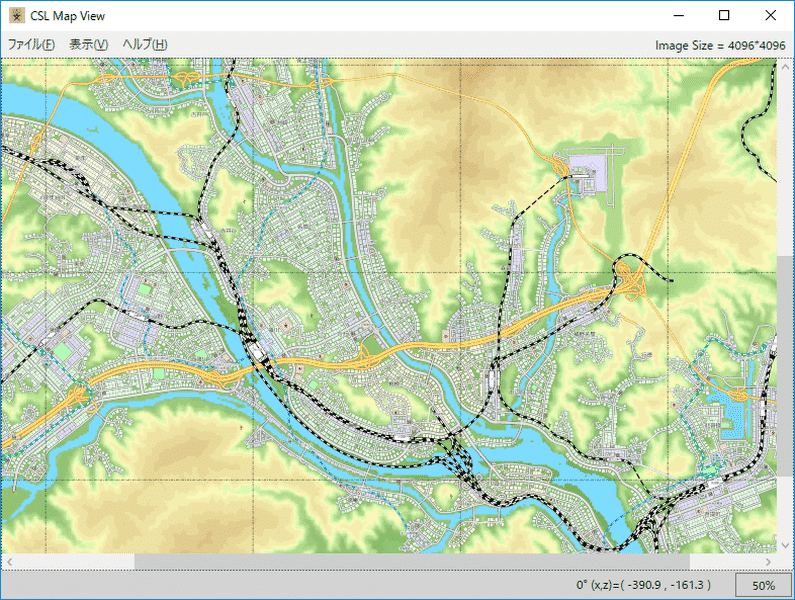Minimize the CSL Map View window

coord(678,16)
